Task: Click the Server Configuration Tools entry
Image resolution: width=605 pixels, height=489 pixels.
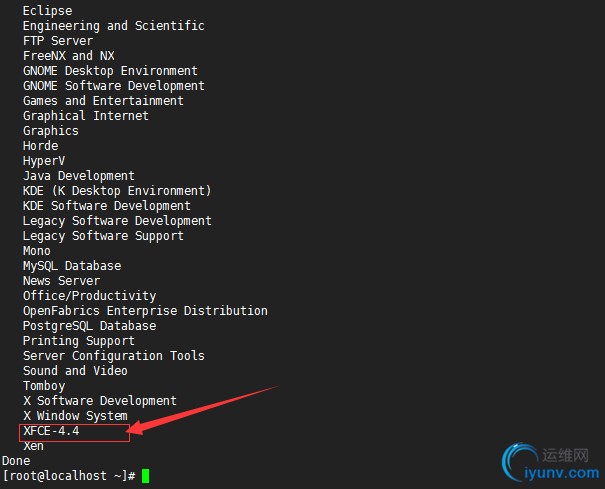Action: (x=114, y=356)
